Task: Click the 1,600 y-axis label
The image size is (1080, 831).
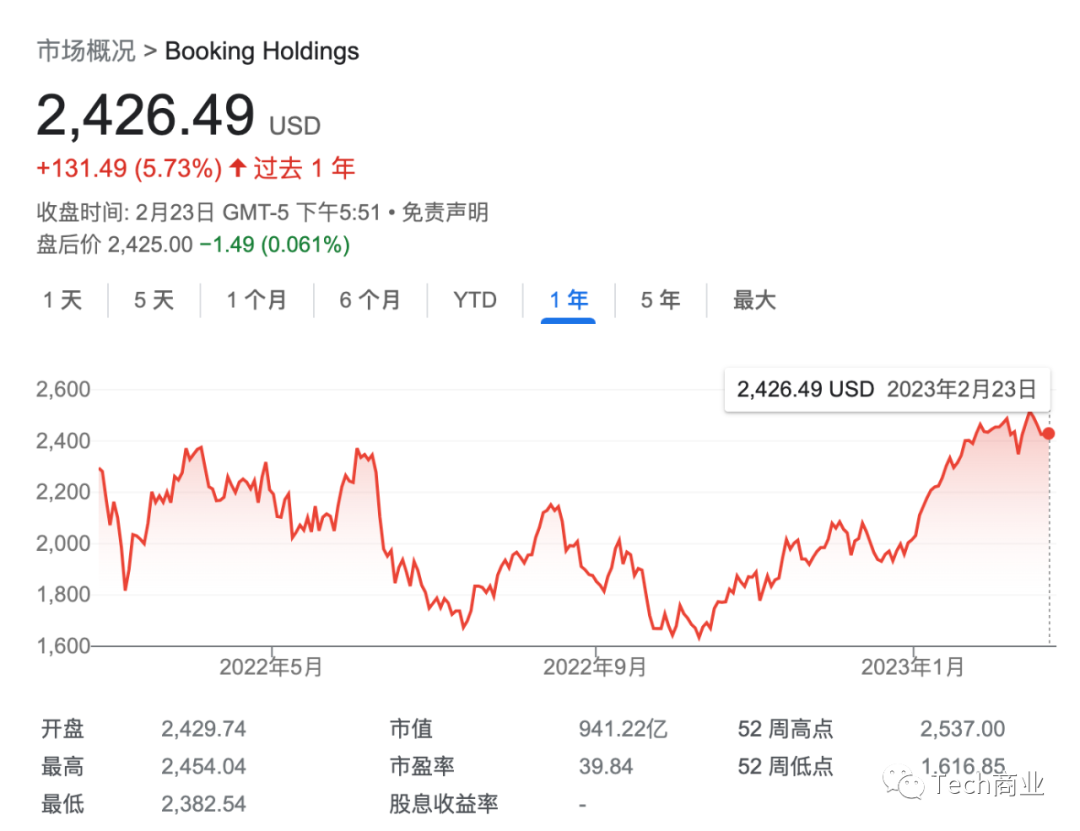Action: 63,646
